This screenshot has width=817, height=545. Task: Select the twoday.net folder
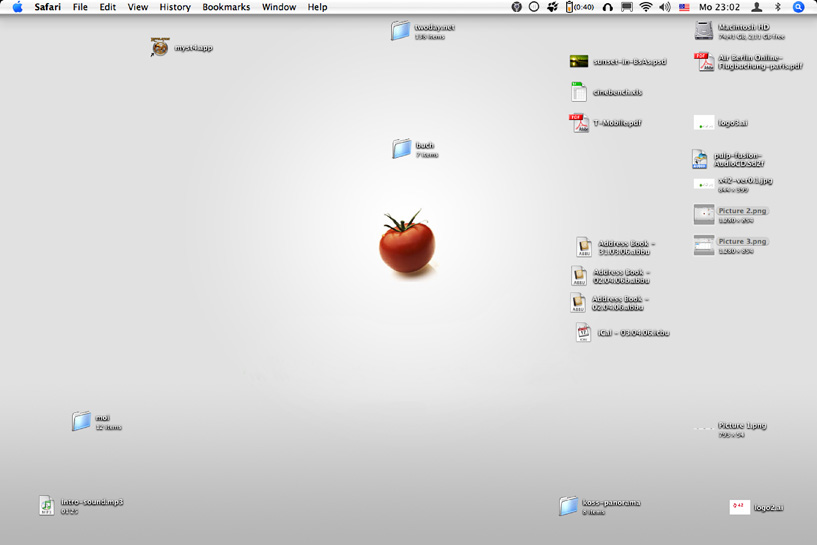(401, 31)
